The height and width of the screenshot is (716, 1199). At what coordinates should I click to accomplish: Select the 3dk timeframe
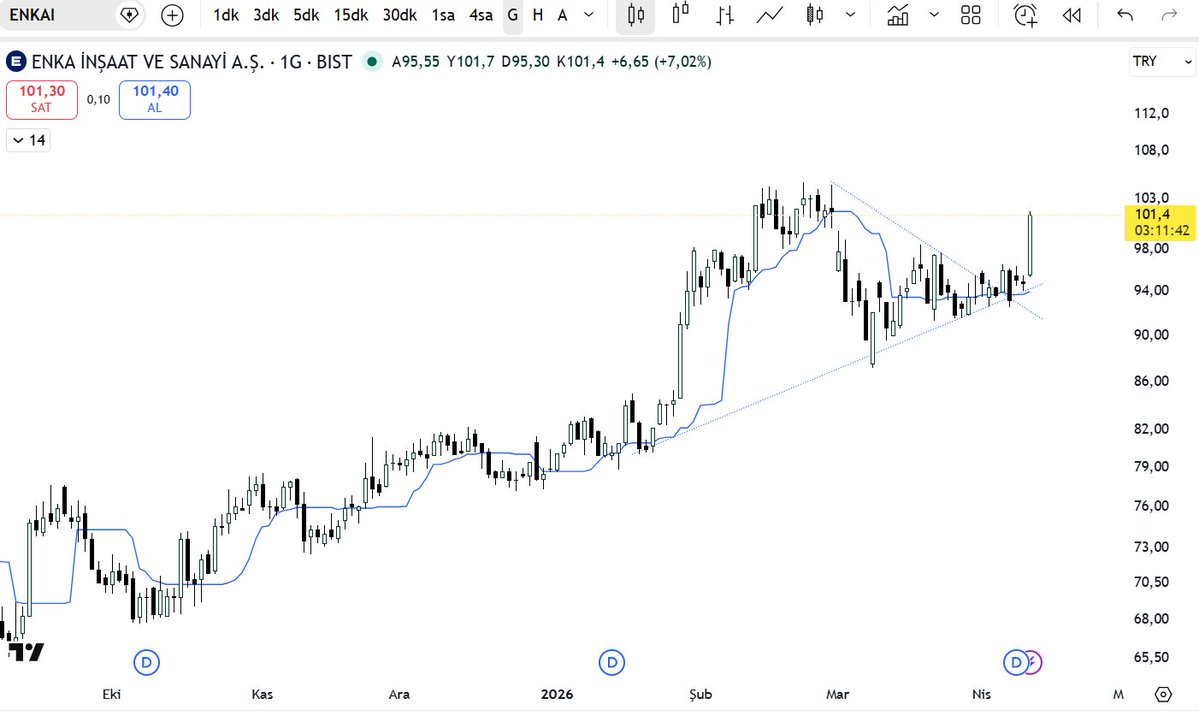pos(265,15)
